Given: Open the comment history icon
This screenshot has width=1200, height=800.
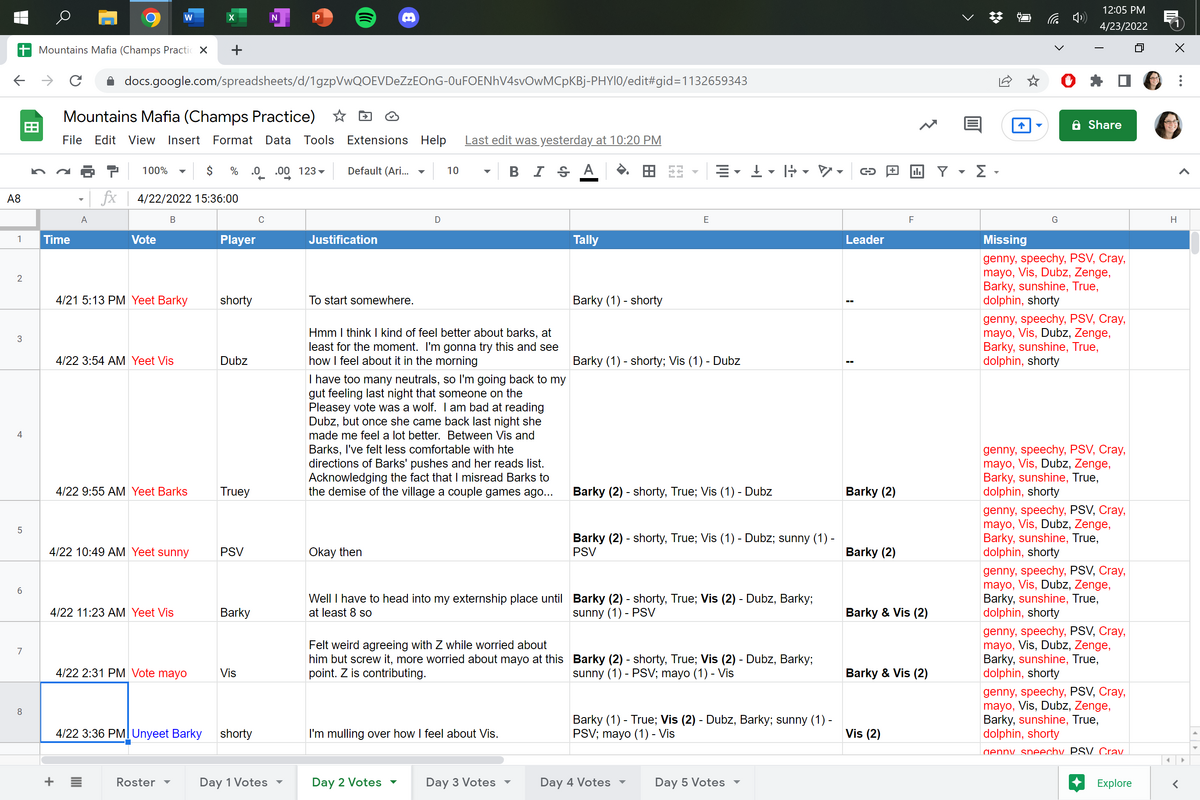Looking at the screenshot, I should tap(971, 125).
